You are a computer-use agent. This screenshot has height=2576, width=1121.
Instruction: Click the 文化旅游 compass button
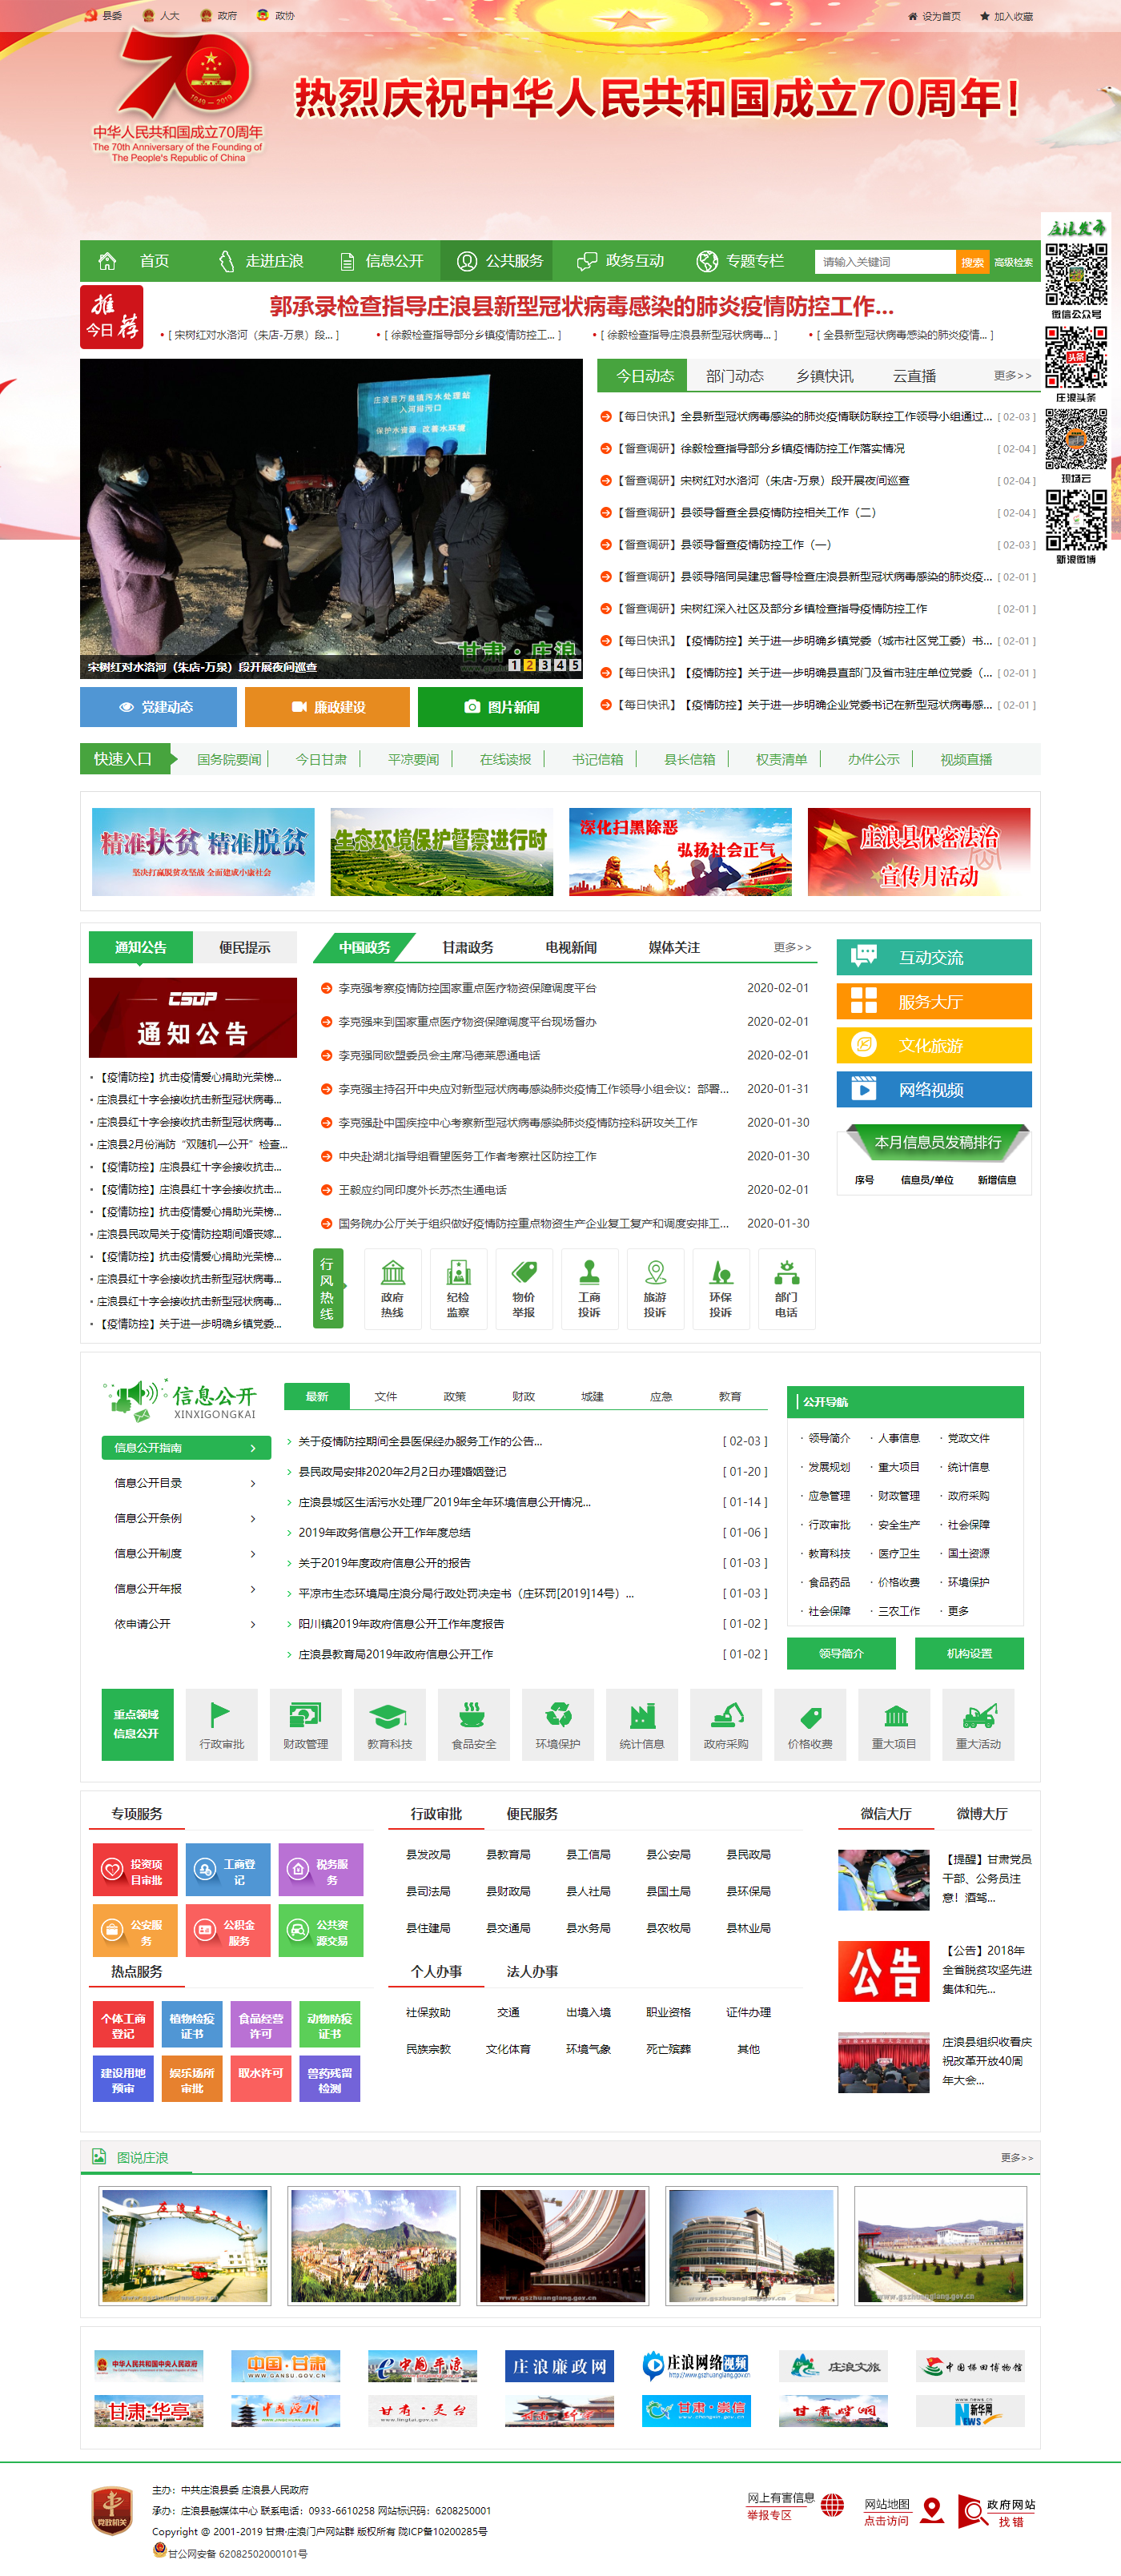point(934,1045)
